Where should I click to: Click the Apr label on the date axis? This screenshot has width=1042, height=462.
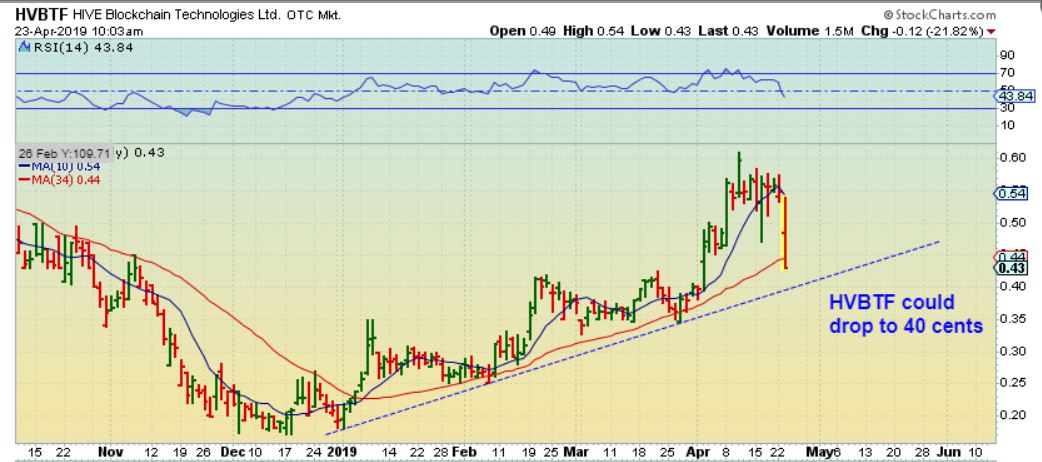[x=697, y=452]
